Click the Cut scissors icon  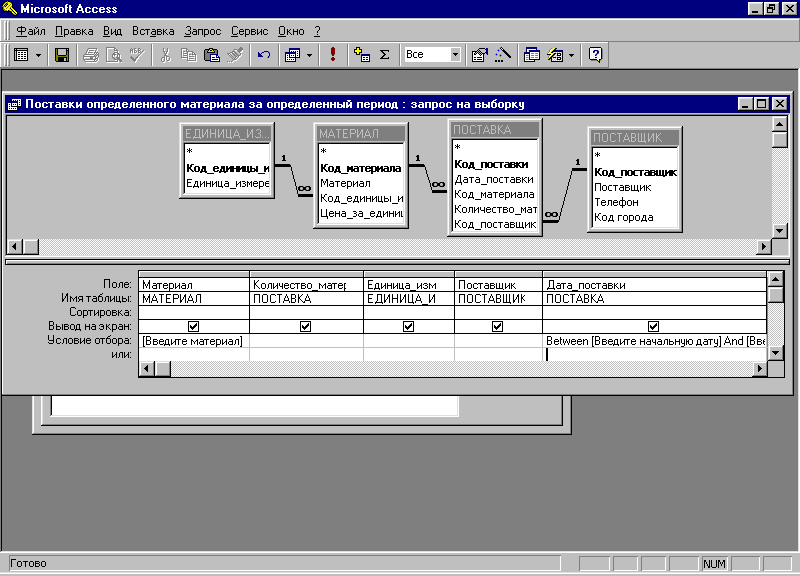[x=165, y=55]
